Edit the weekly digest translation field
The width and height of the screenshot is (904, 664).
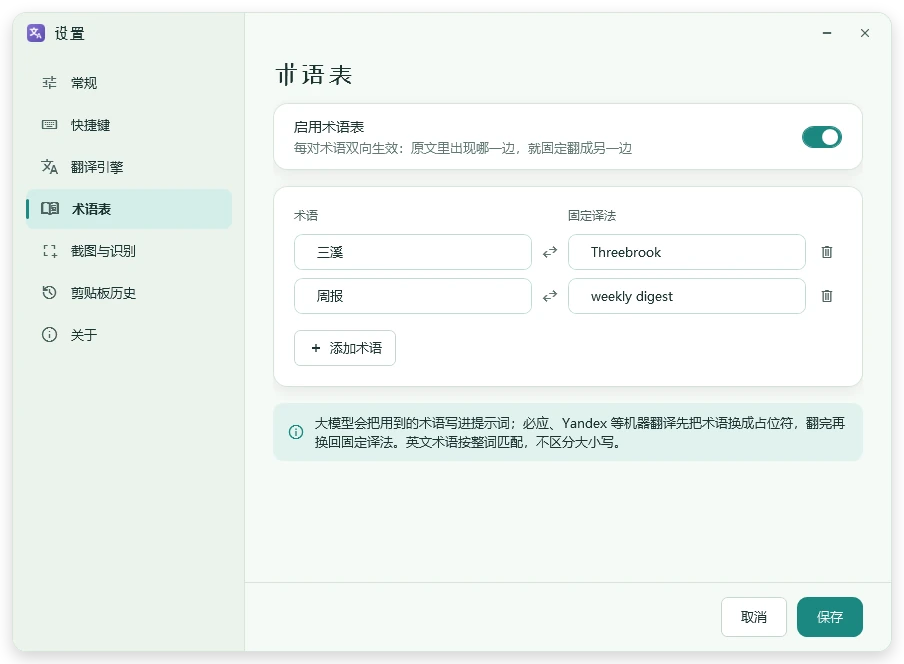click(x=687, y=296)
